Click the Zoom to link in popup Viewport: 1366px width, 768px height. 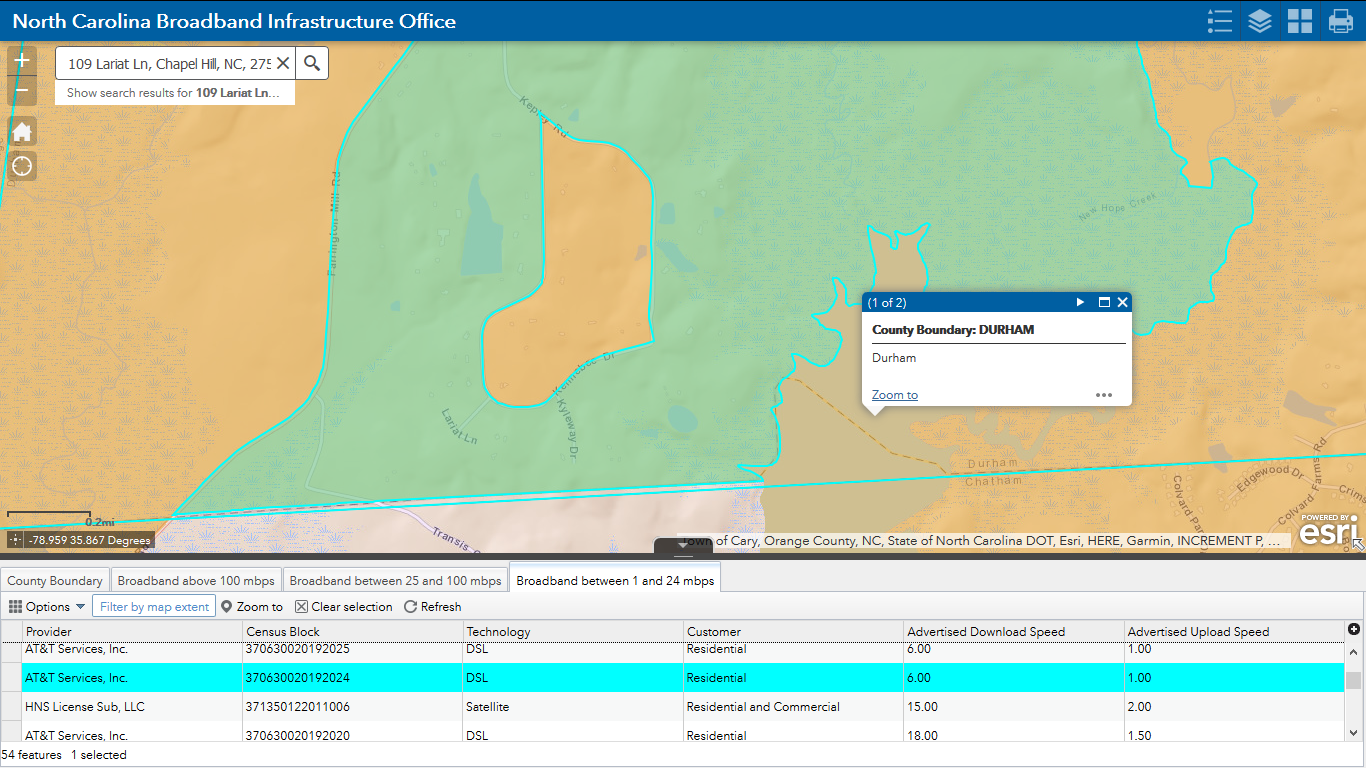click(x=894, y=395)
